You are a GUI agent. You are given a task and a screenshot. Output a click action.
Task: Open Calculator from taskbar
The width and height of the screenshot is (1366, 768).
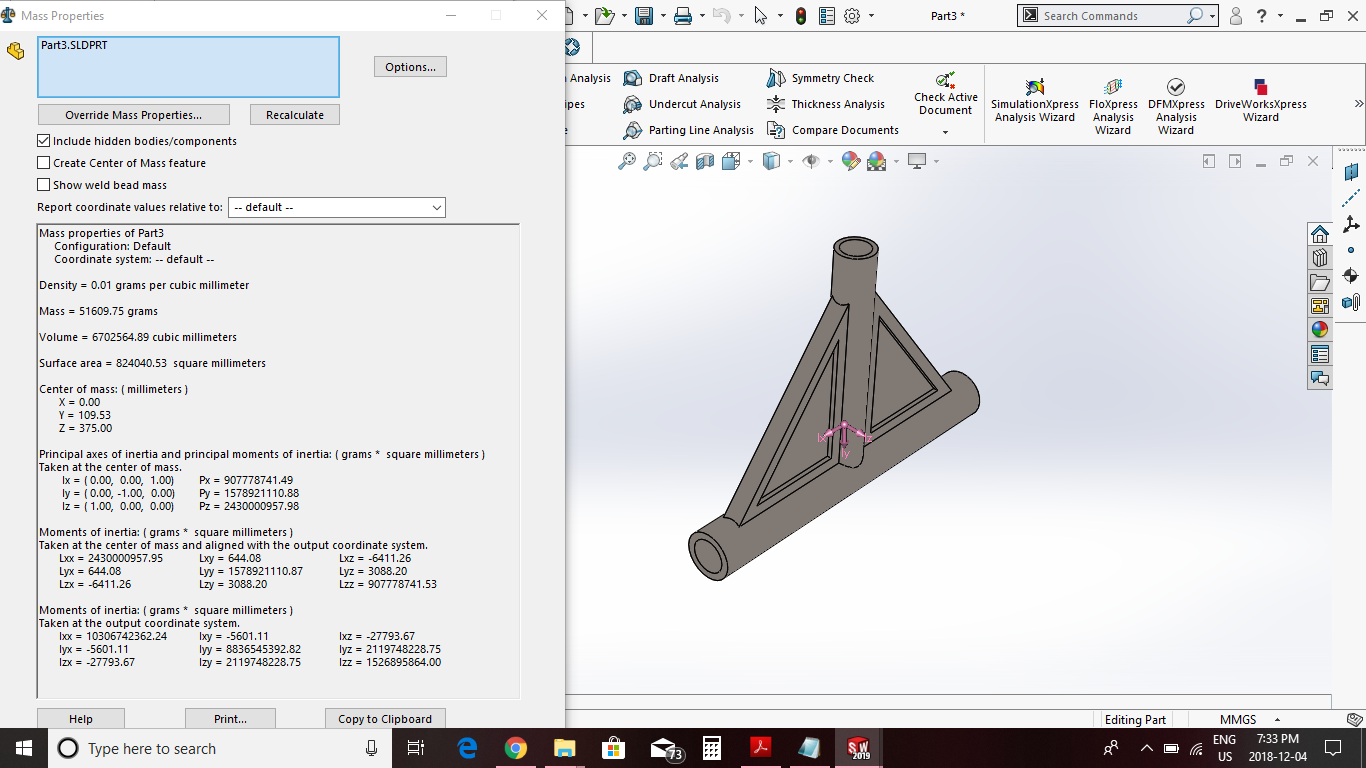712,748
